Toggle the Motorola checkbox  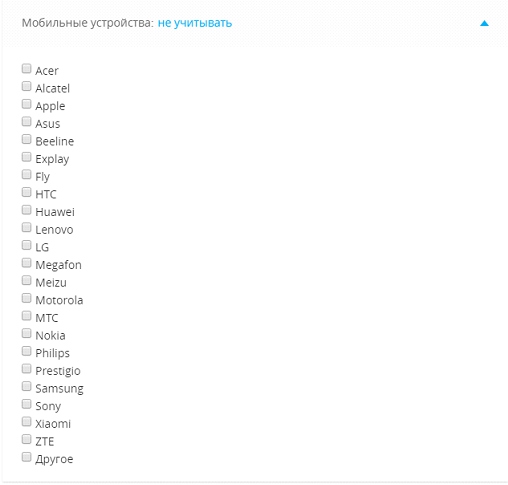tap(26, 298)
